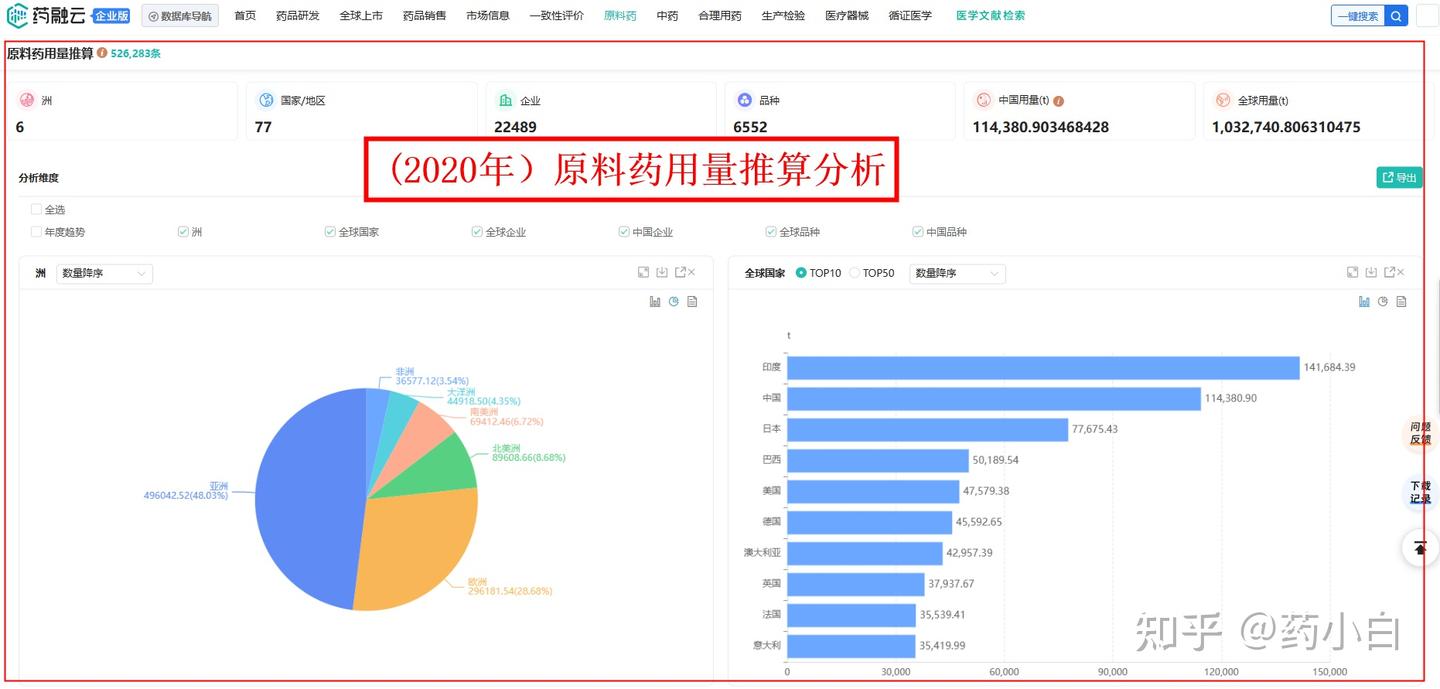Open the 下载记录 download records button
This screenshot has width=1440, height=689.
(1420, 492)
